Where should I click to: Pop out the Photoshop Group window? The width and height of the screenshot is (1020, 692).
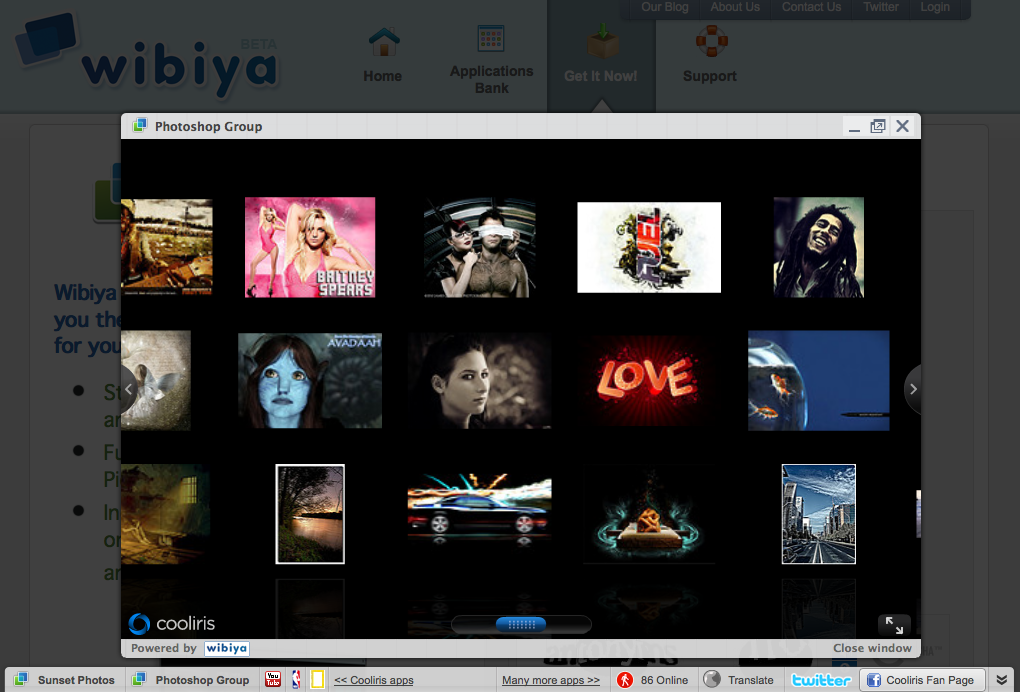(878, 126)
